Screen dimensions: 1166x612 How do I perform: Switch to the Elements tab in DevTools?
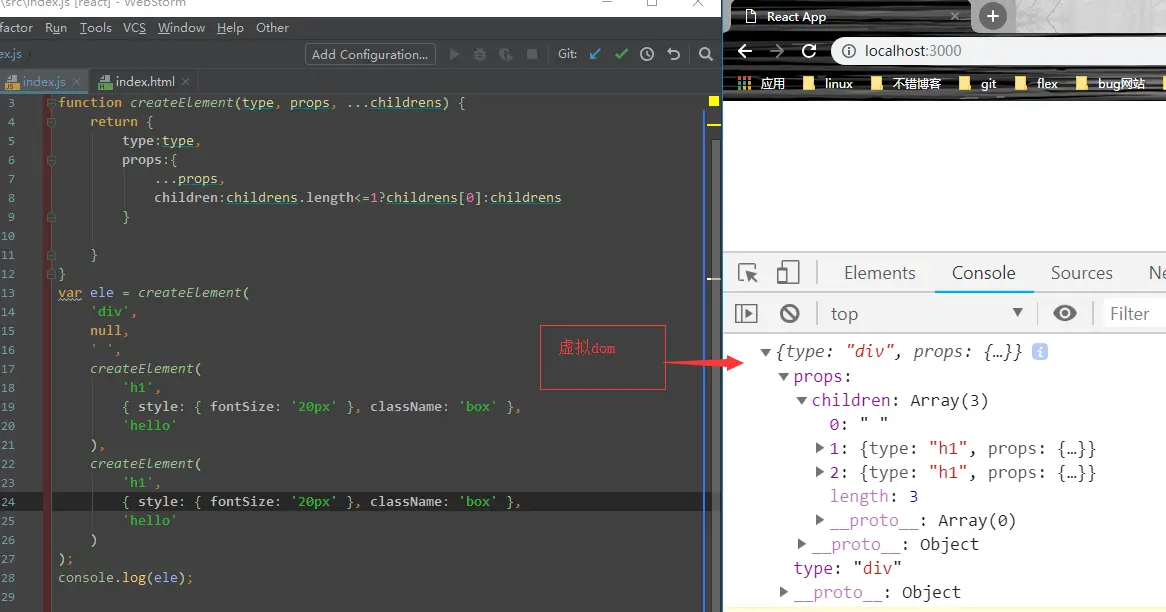(x=879, y=273)
